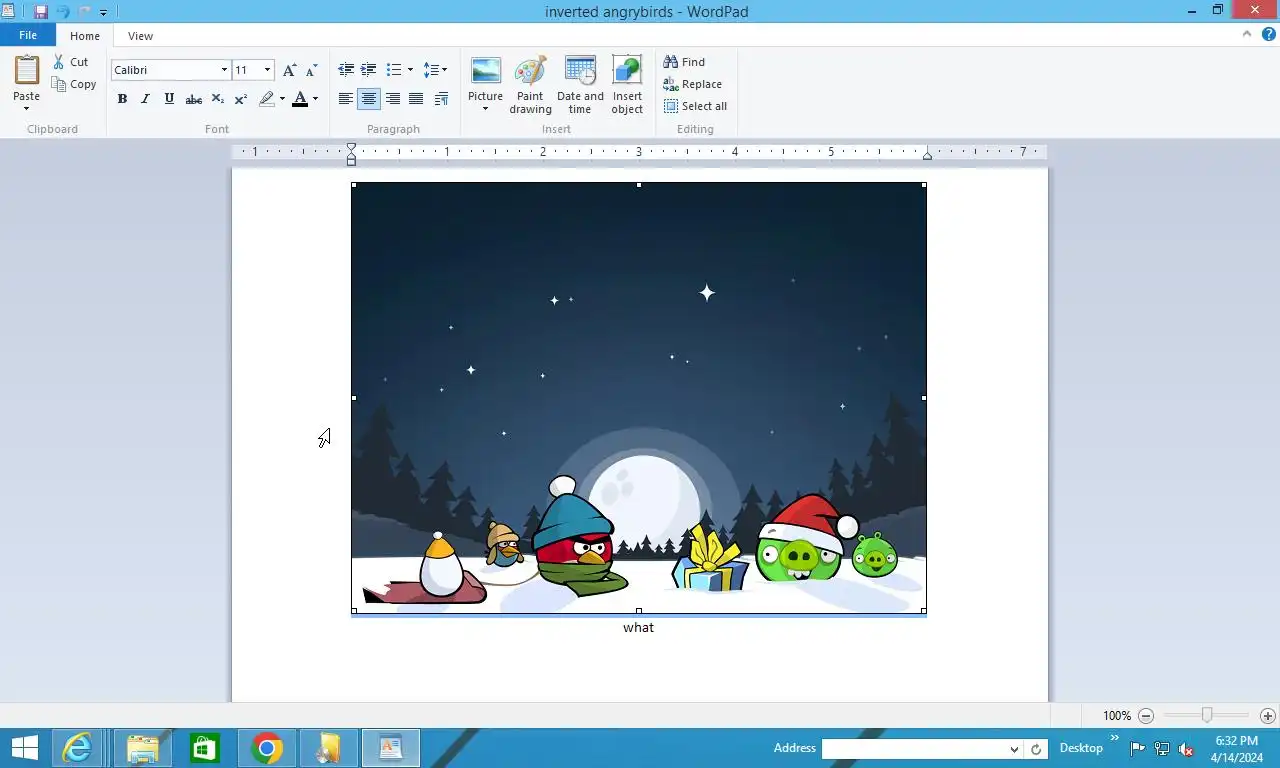The image size is (1280, 768).
Task: Toggle Subscript formatting
Action: [217, 99]
